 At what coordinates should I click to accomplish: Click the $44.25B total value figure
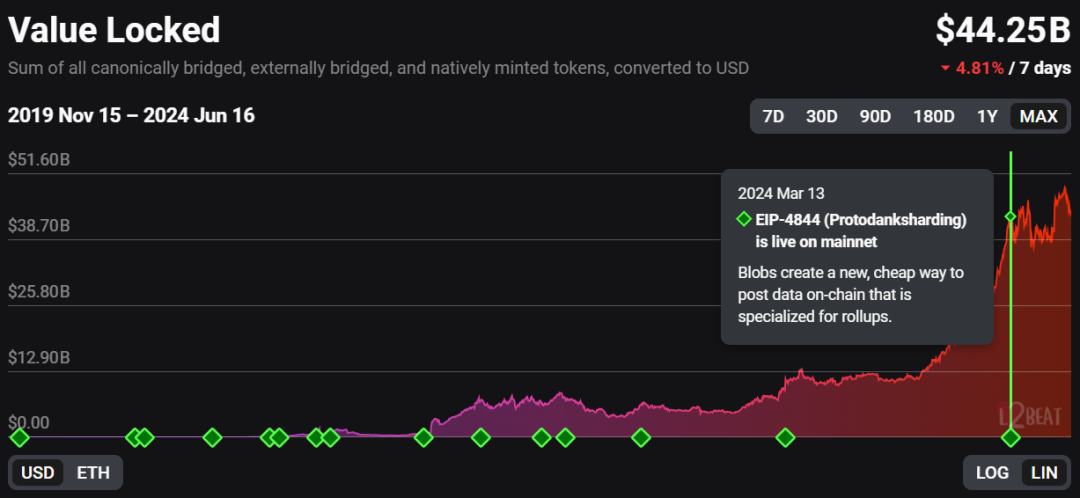tap(1003, 31)
